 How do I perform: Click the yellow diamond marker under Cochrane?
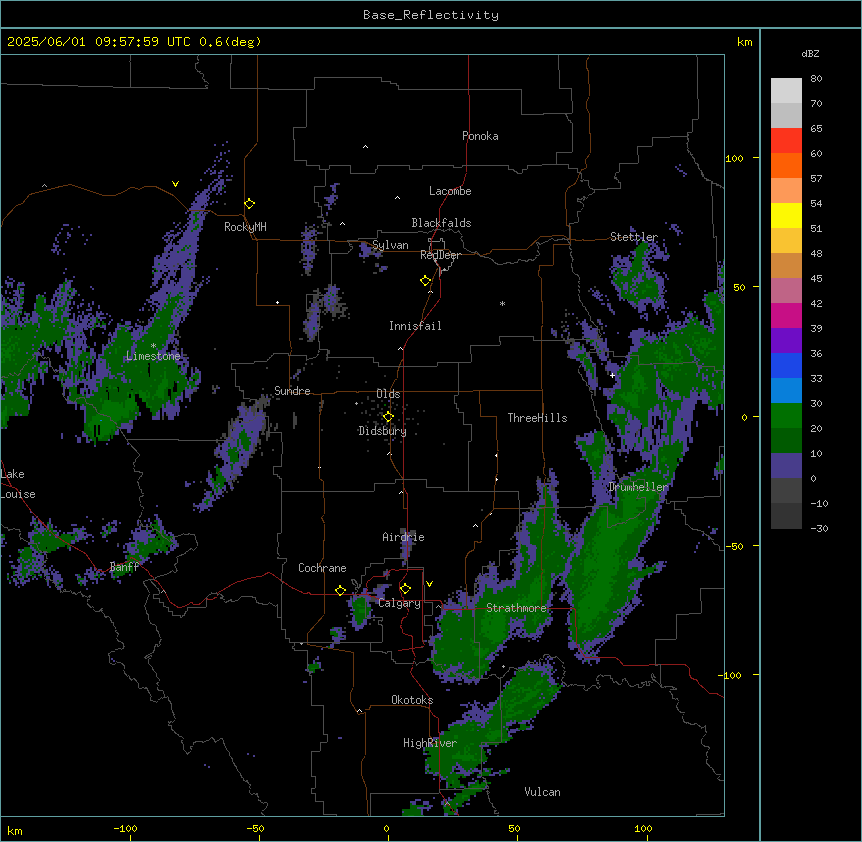tap(340, 590)
